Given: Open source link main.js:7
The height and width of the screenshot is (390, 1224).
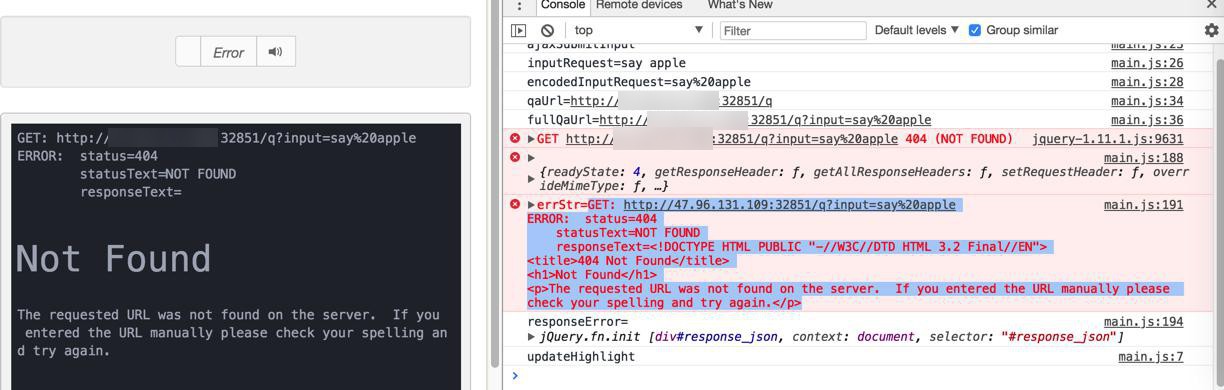Looking at the screenshot, I should pyautogui.click(x=1151, y=357).
